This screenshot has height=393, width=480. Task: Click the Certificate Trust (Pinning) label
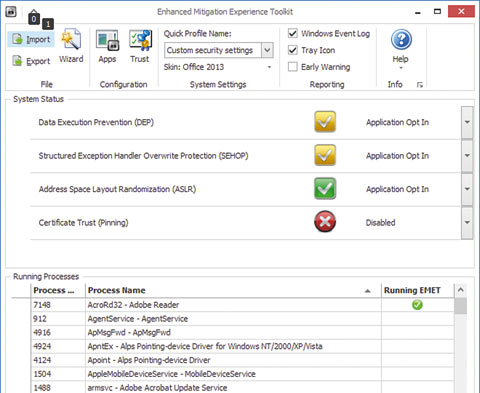pos(83,222)
